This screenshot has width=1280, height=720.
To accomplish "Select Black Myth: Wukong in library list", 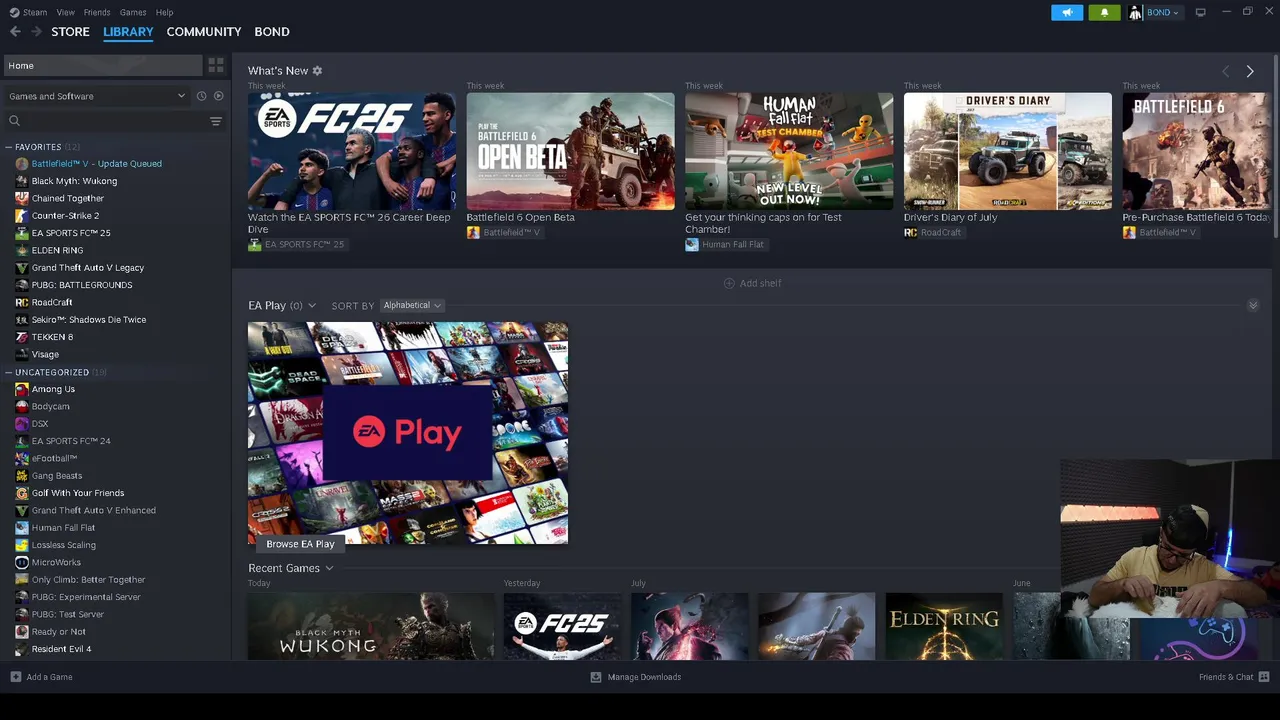I will pyautogui.click(x=74, y=181).
